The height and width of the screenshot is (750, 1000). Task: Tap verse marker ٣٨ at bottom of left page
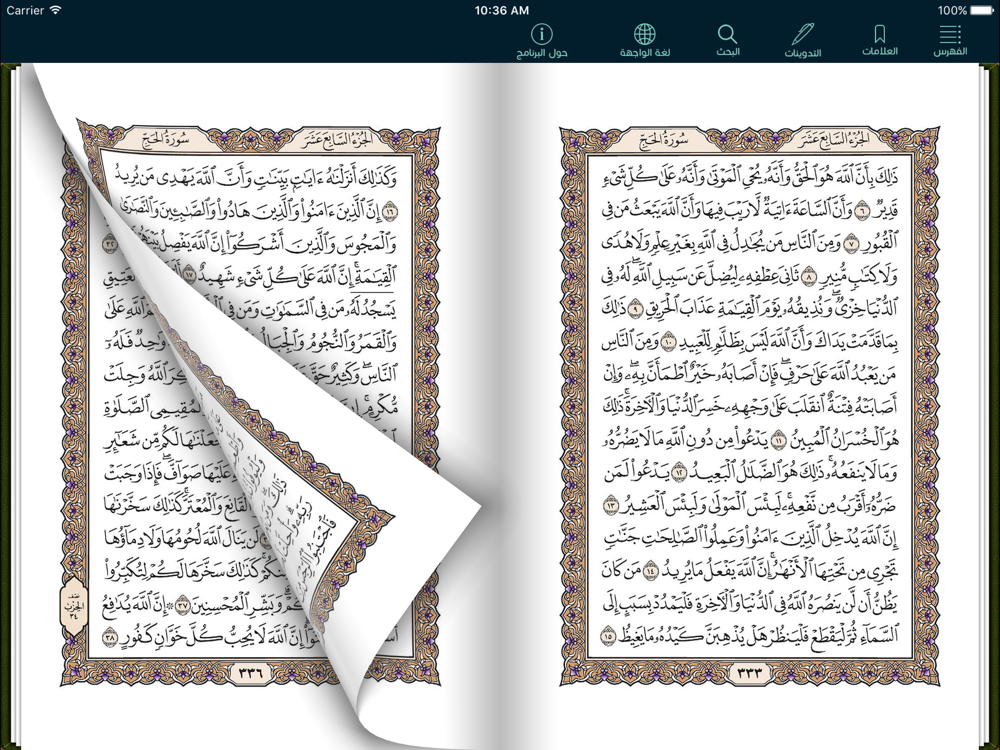click(x=110, y=636)
